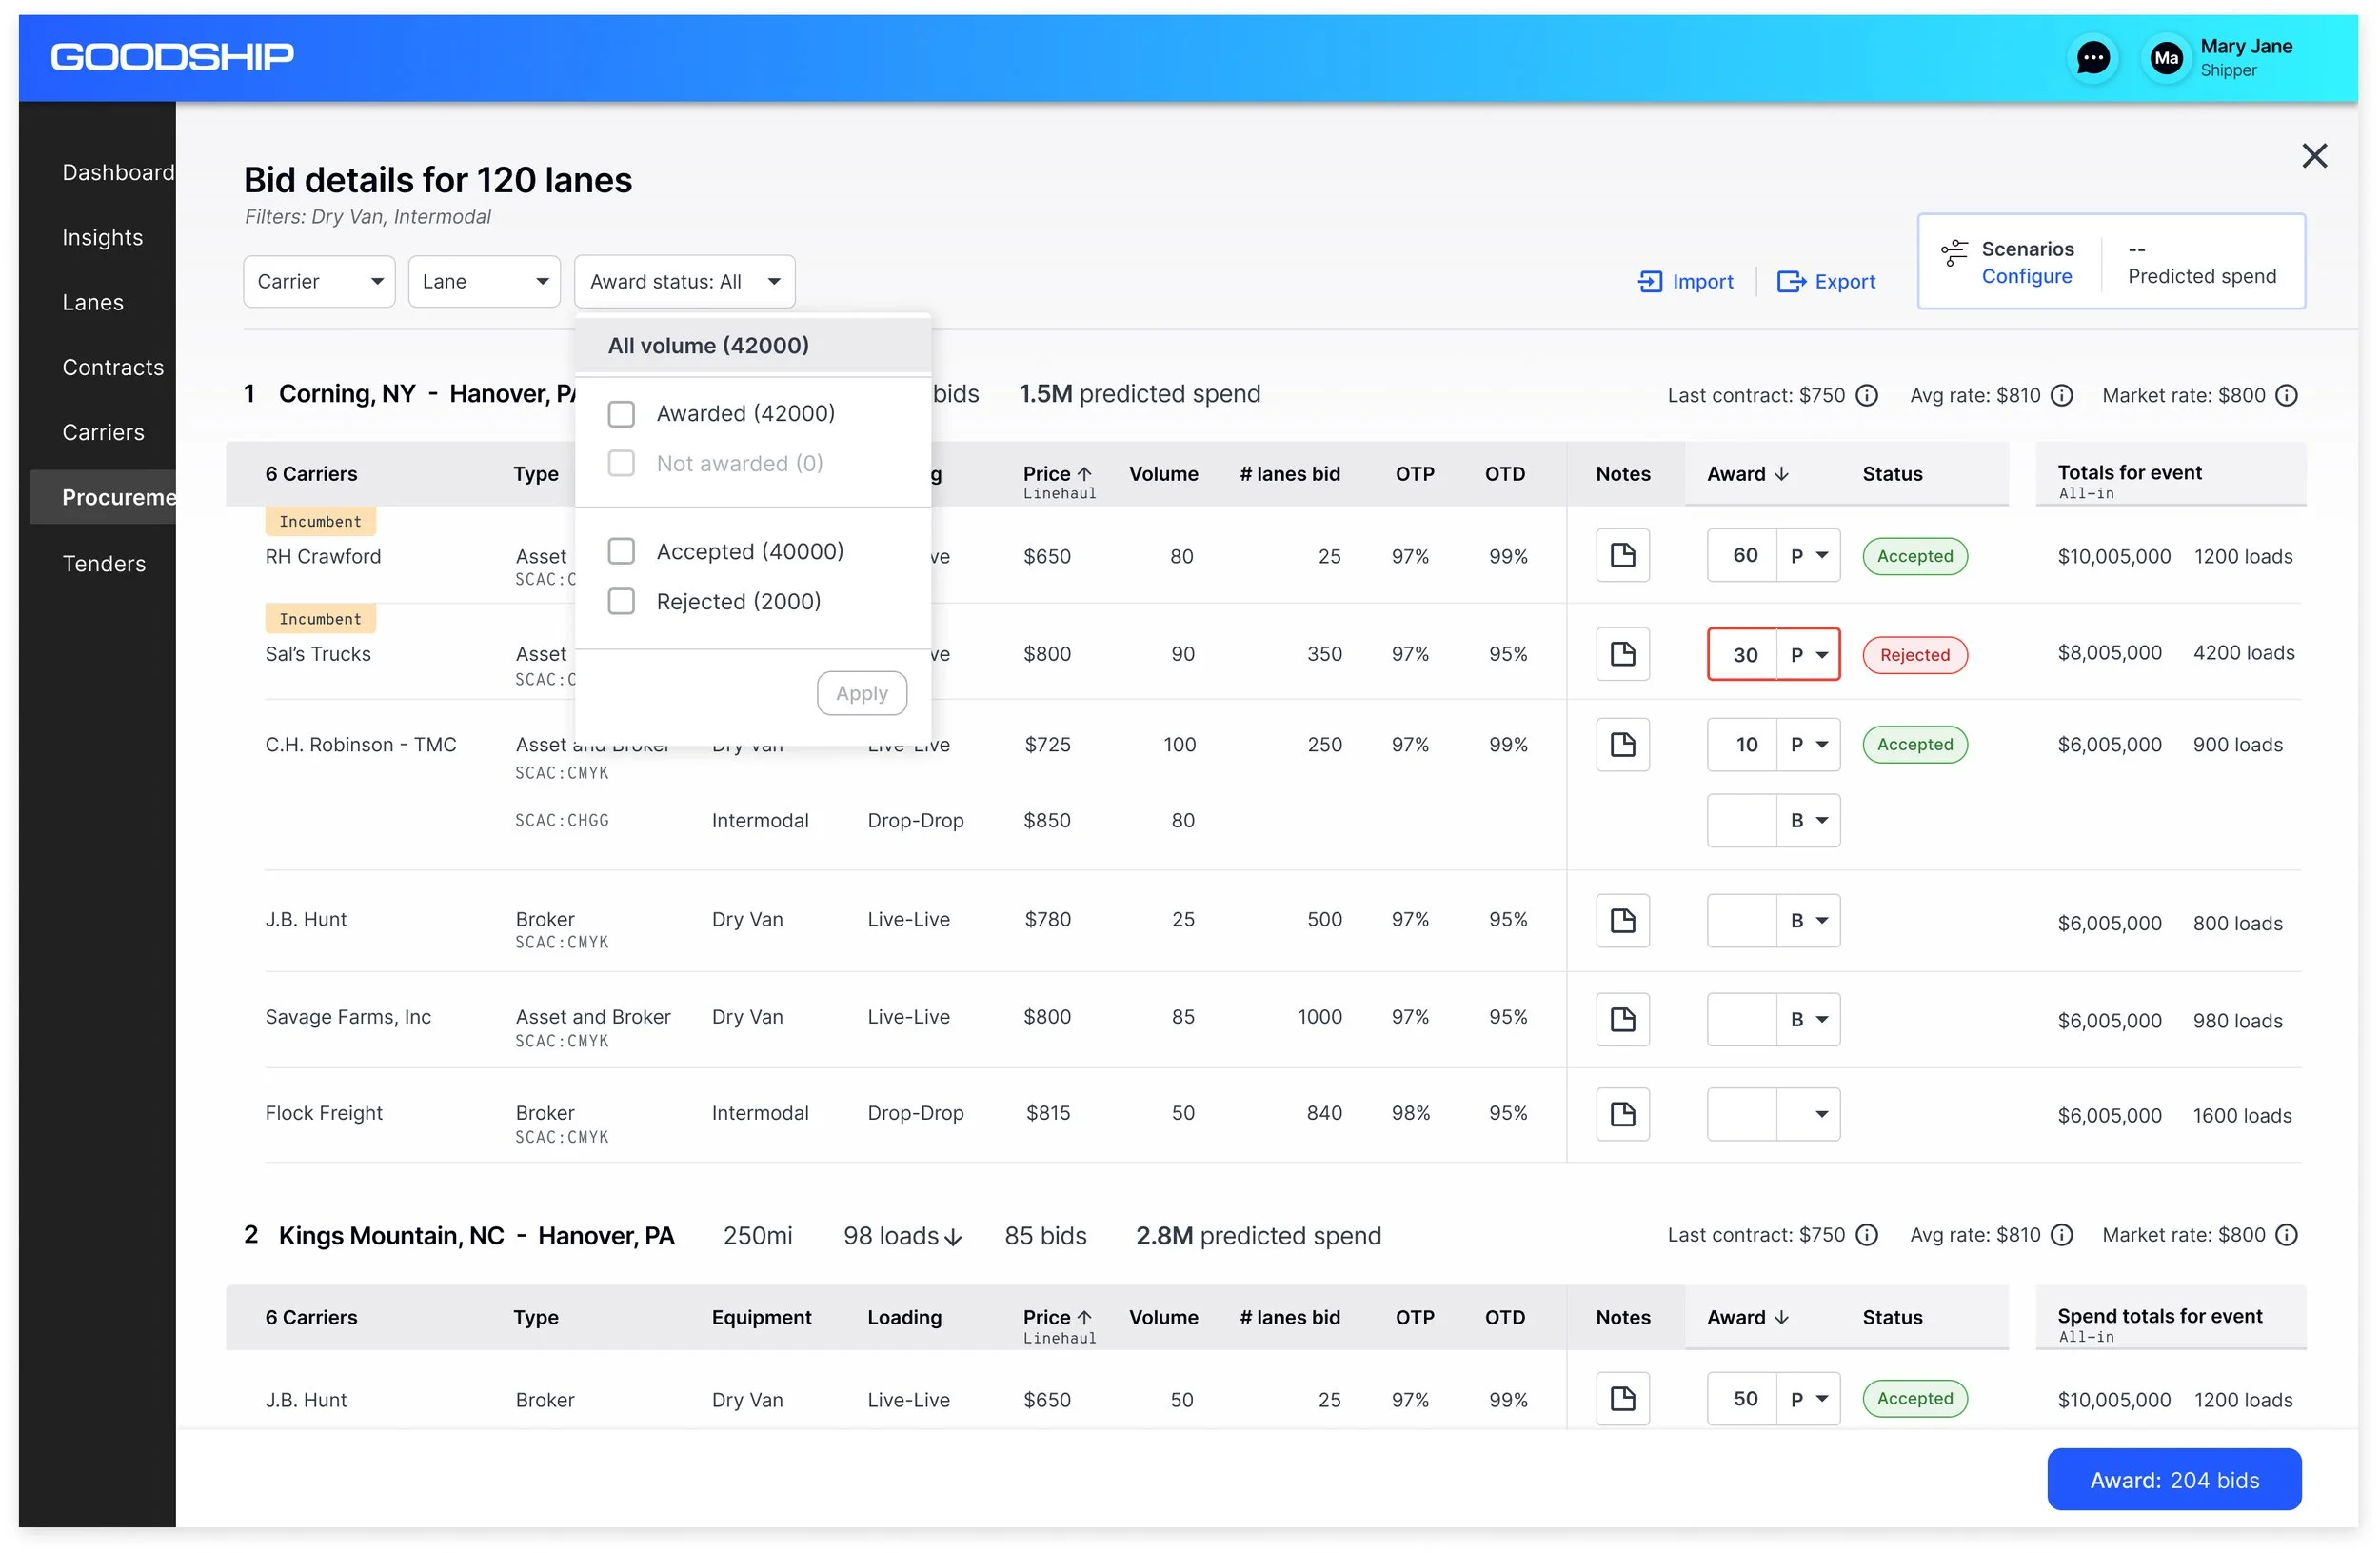Click the Export icon
This screenshot has width=2380, height=1553.
(1790, 282)
